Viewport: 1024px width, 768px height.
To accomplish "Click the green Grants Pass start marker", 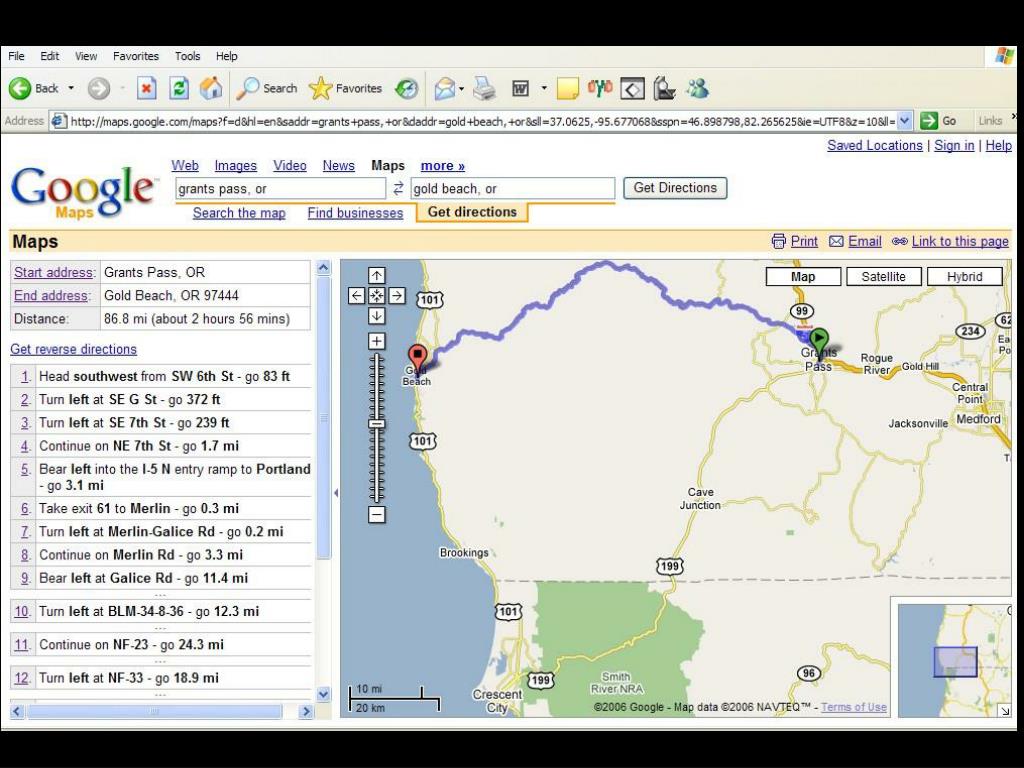I will [x=818, y=342].
